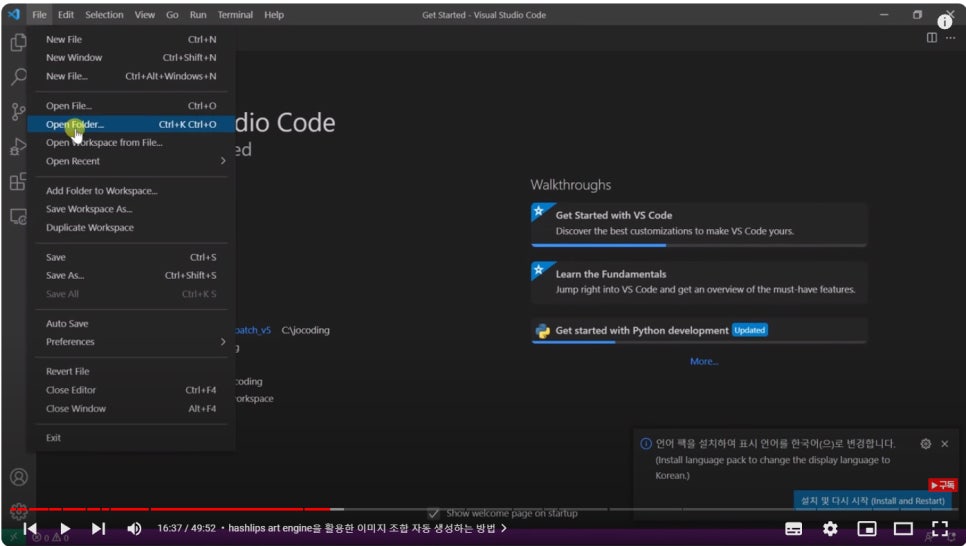Choose Open Workspace from File...
The image size is (966, 546).
[x=131, y=142]
